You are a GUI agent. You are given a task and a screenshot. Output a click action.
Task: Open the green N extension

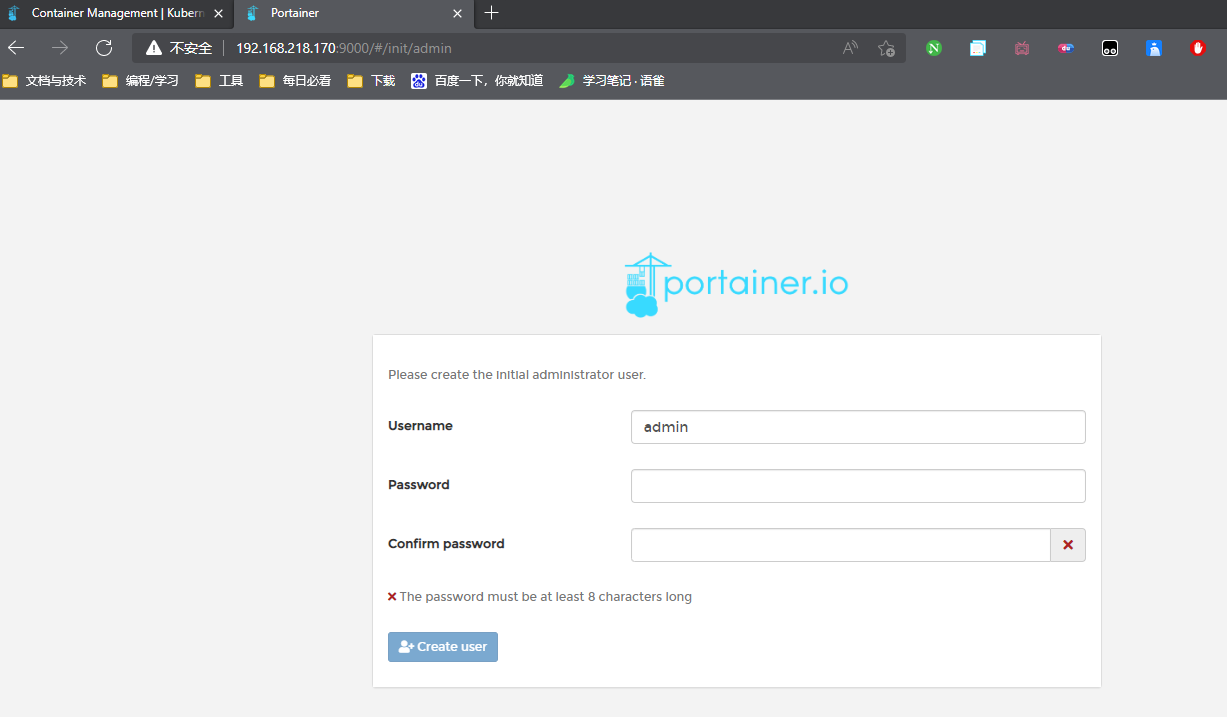click(934, 48)
